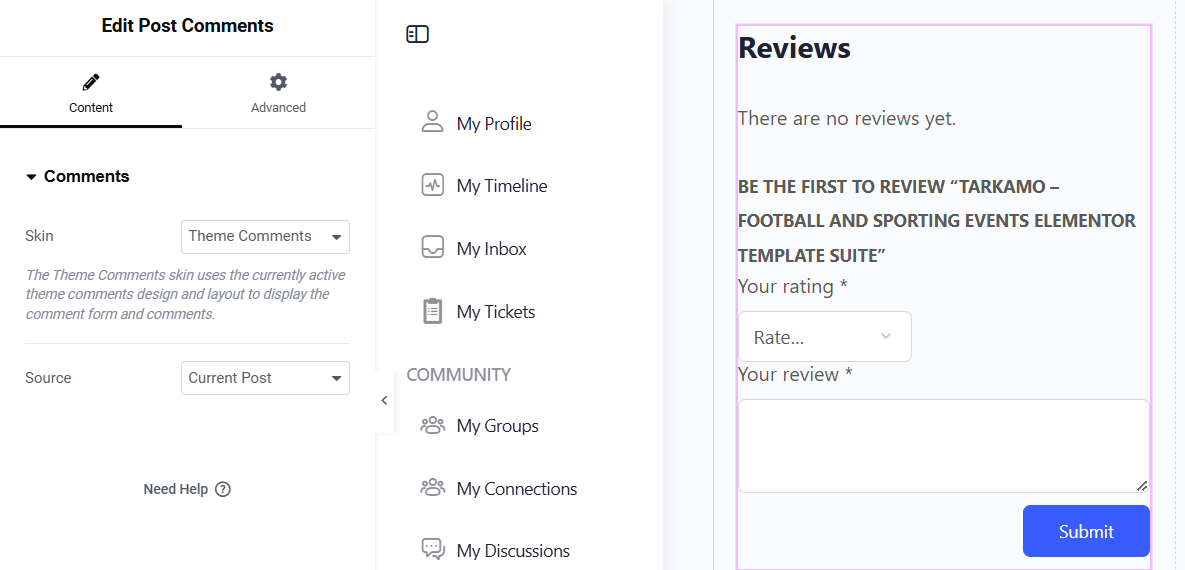
Task: Click the Need Help question mark icon
Action: point(223,489)
